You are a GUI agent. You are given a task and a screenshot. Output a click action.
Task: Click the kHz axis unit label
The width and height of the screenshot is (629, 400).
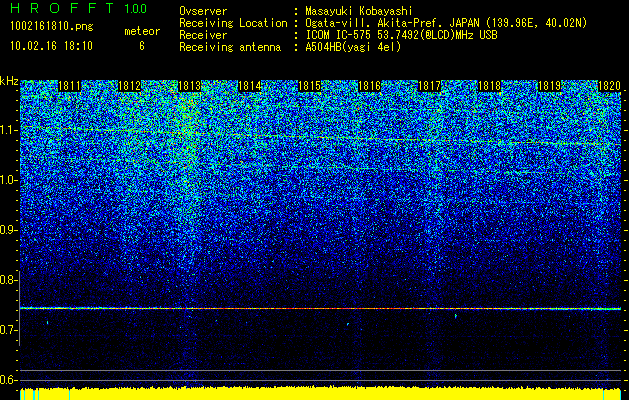[9, 81]
